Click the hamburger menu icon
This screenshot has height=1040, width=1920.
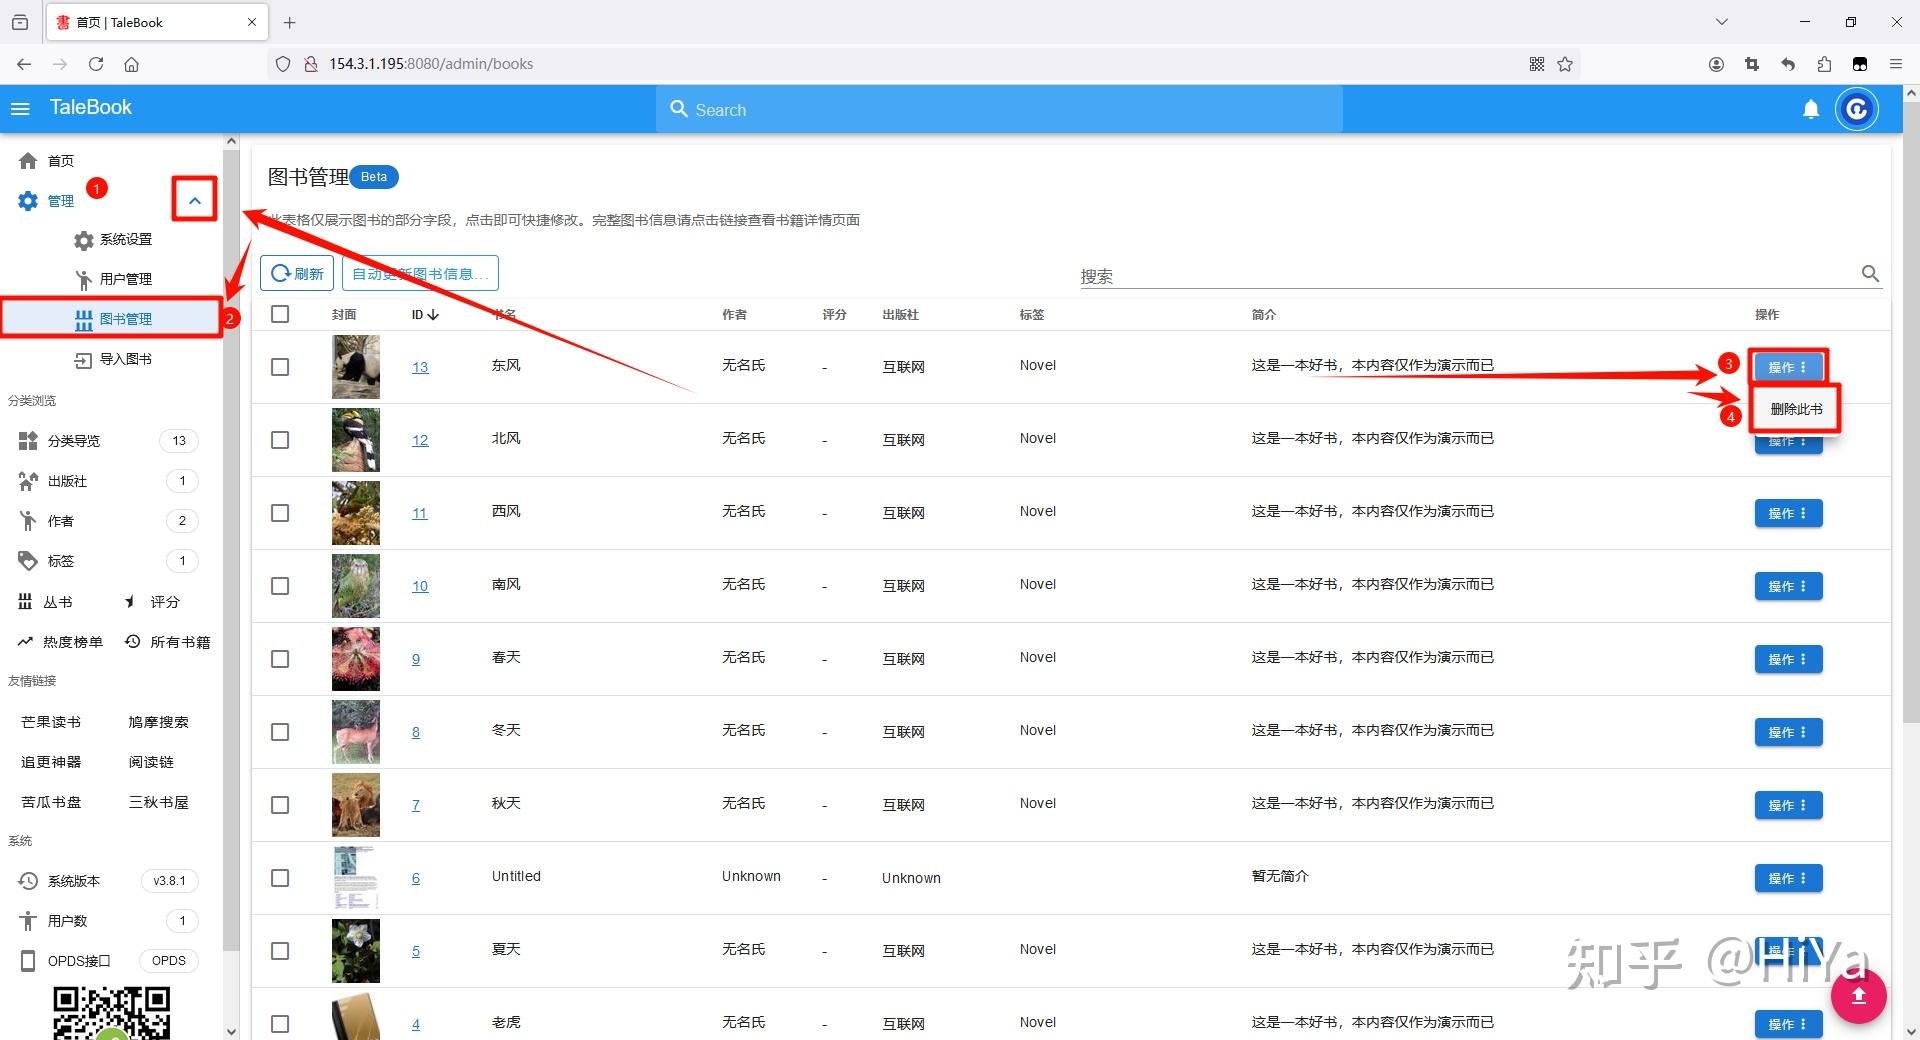pos(19,108)
